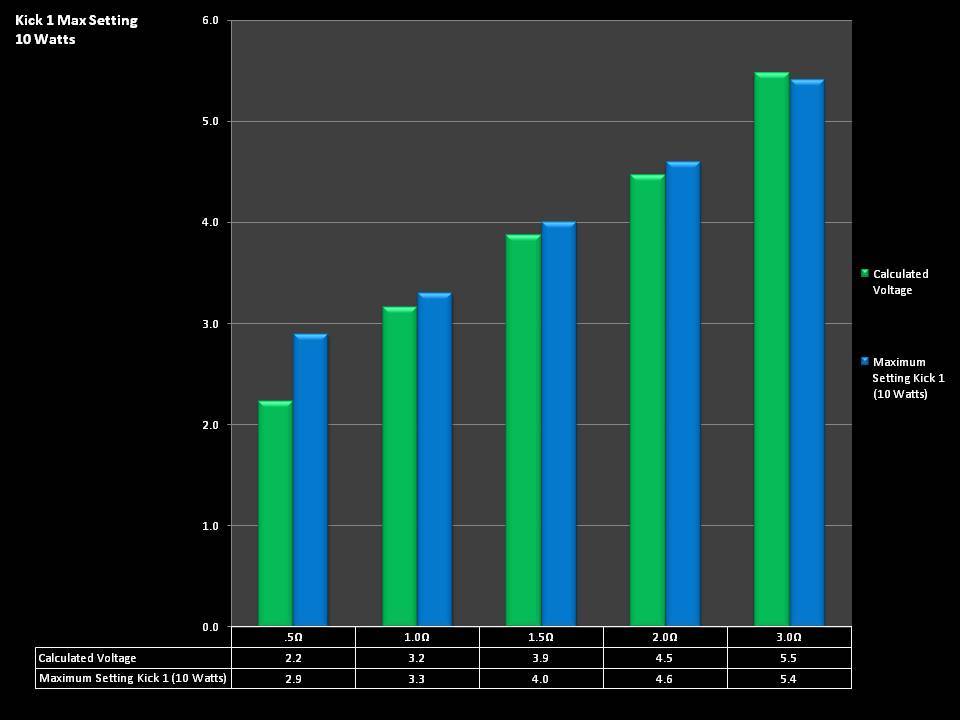Select the blue bar for .5Ω

(x=310, y=480)
